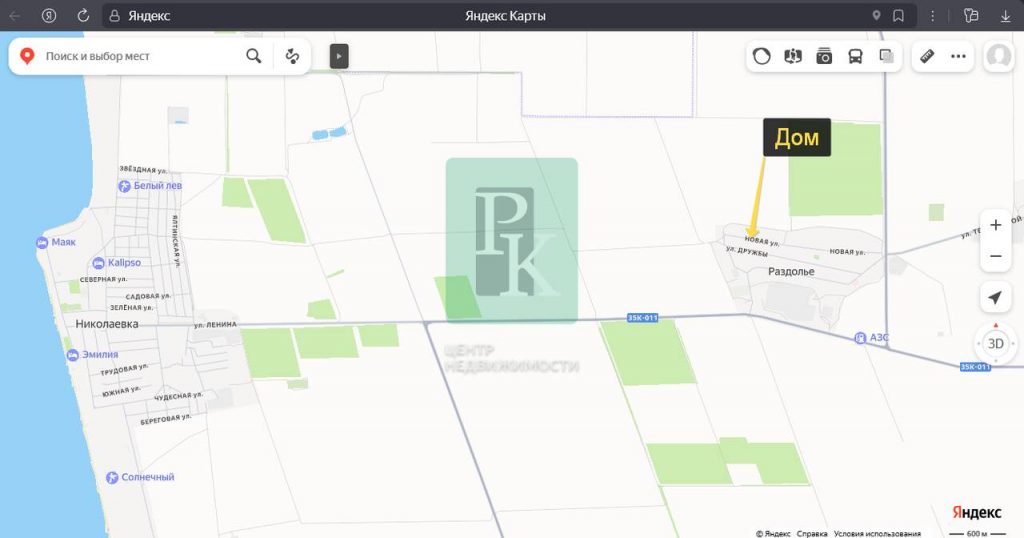This screenshot has height=538, width=1024.
Task: Toggle the traffic layer icon
Action: [x=761, y=56]
